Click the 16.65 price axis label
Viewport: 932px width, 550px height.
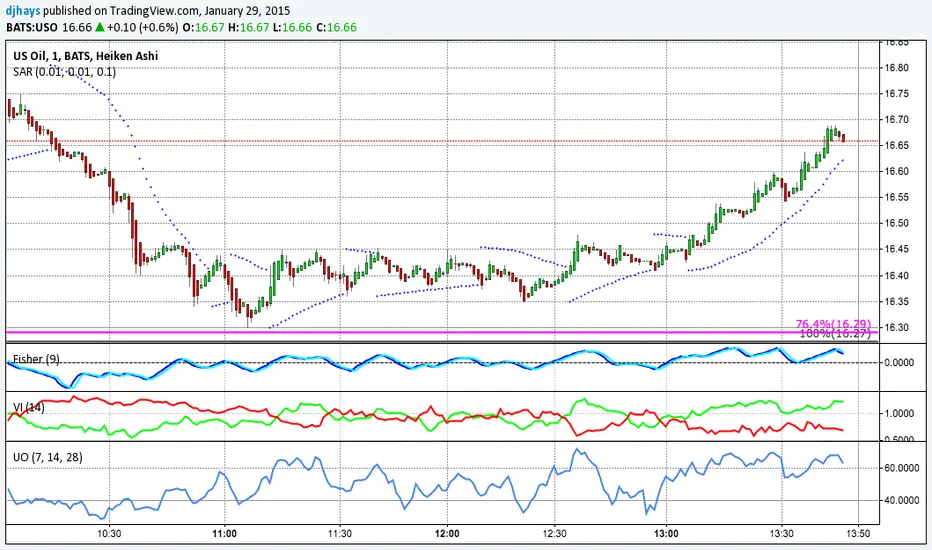896,145
